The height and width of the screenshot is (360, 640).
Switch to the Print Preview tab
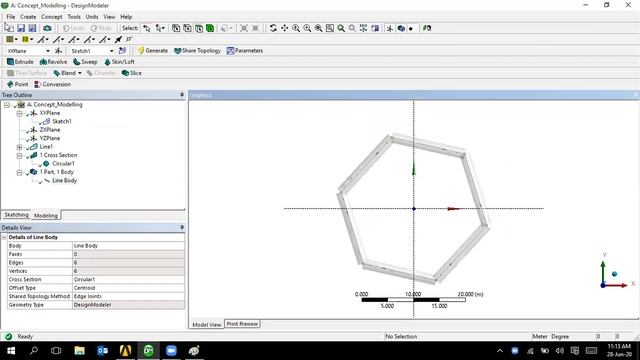point(242,324)
